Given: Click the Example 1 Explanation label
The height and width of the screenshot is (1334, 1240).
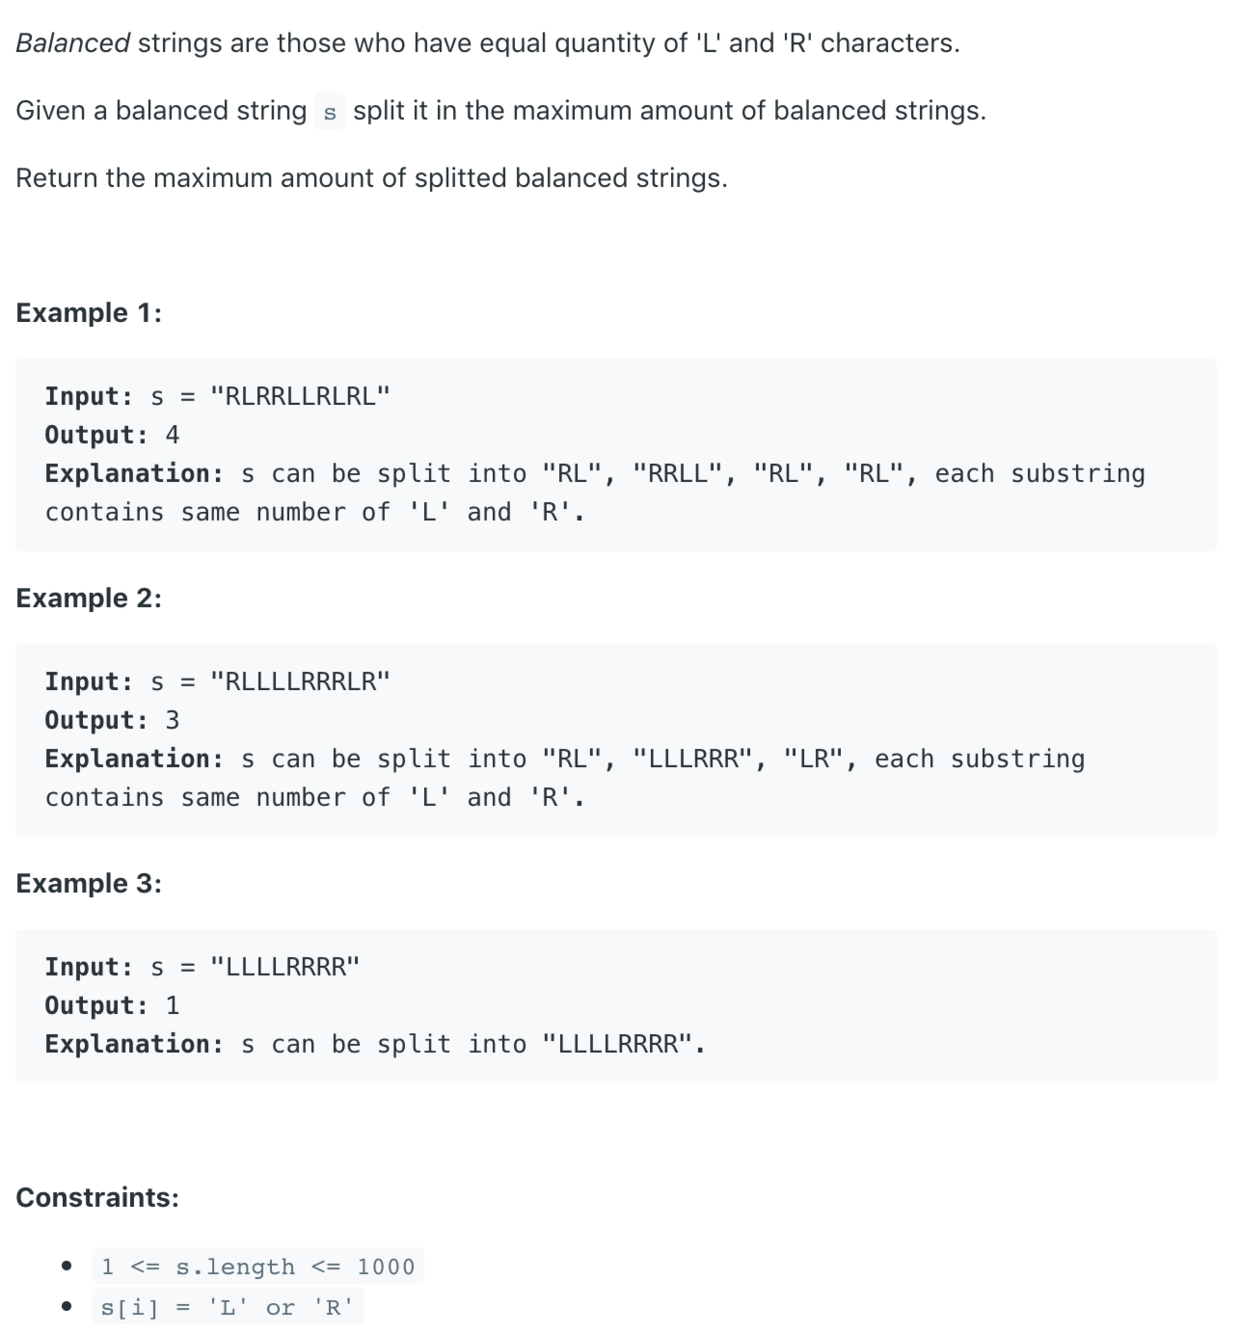Looking at the screenshot, I should 135,474.
